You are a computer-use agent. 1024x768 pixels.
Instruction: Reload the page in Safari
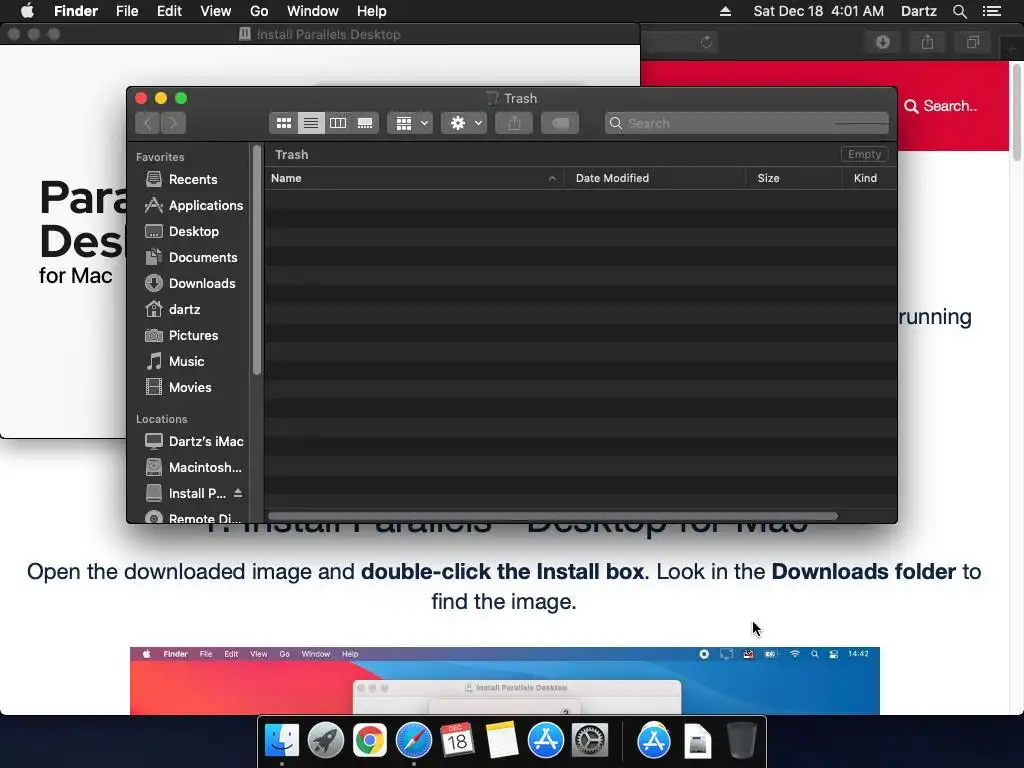[706, 42]
